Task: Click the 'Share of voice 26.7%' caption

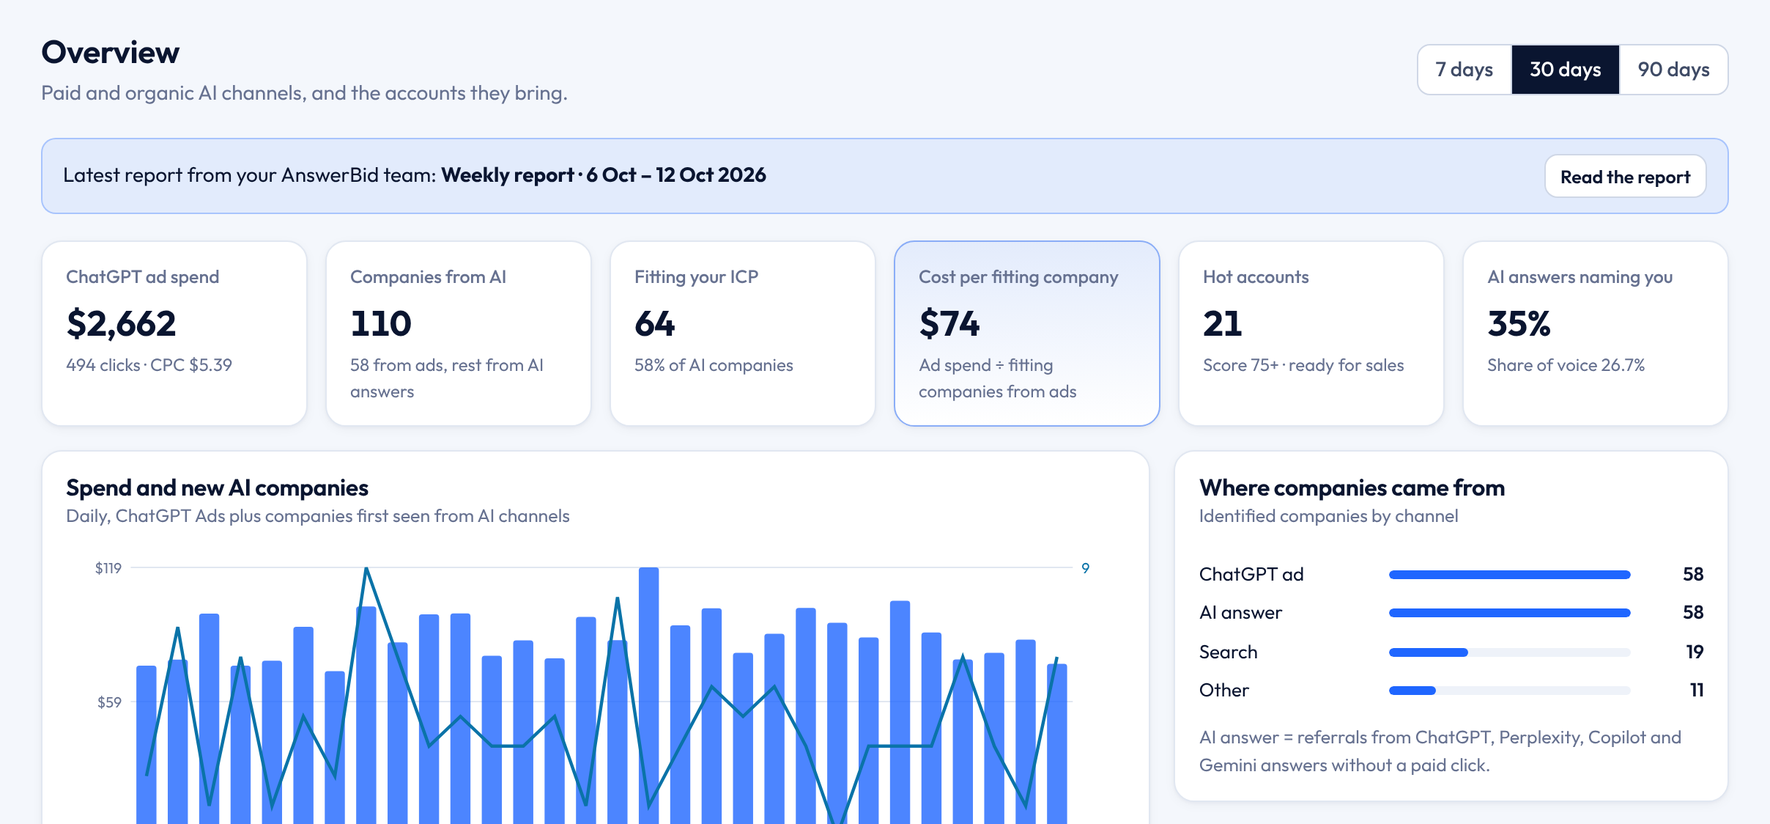Action: pos(1566,365)
